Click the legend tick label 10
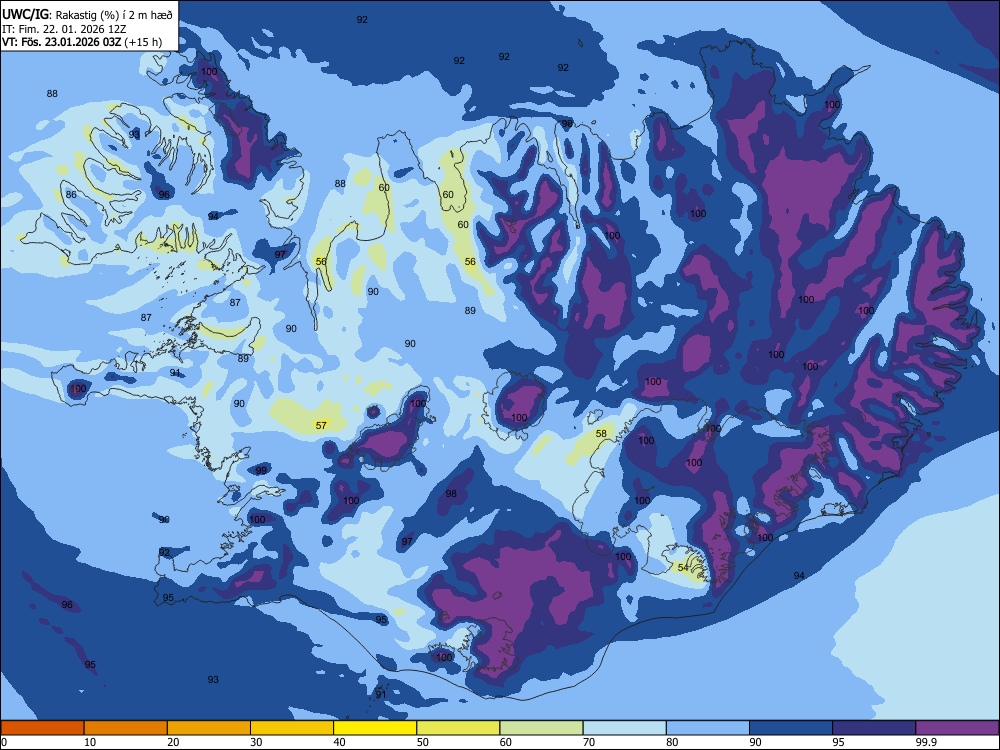This screenshot has height=750, width=1000. point(90,742)
